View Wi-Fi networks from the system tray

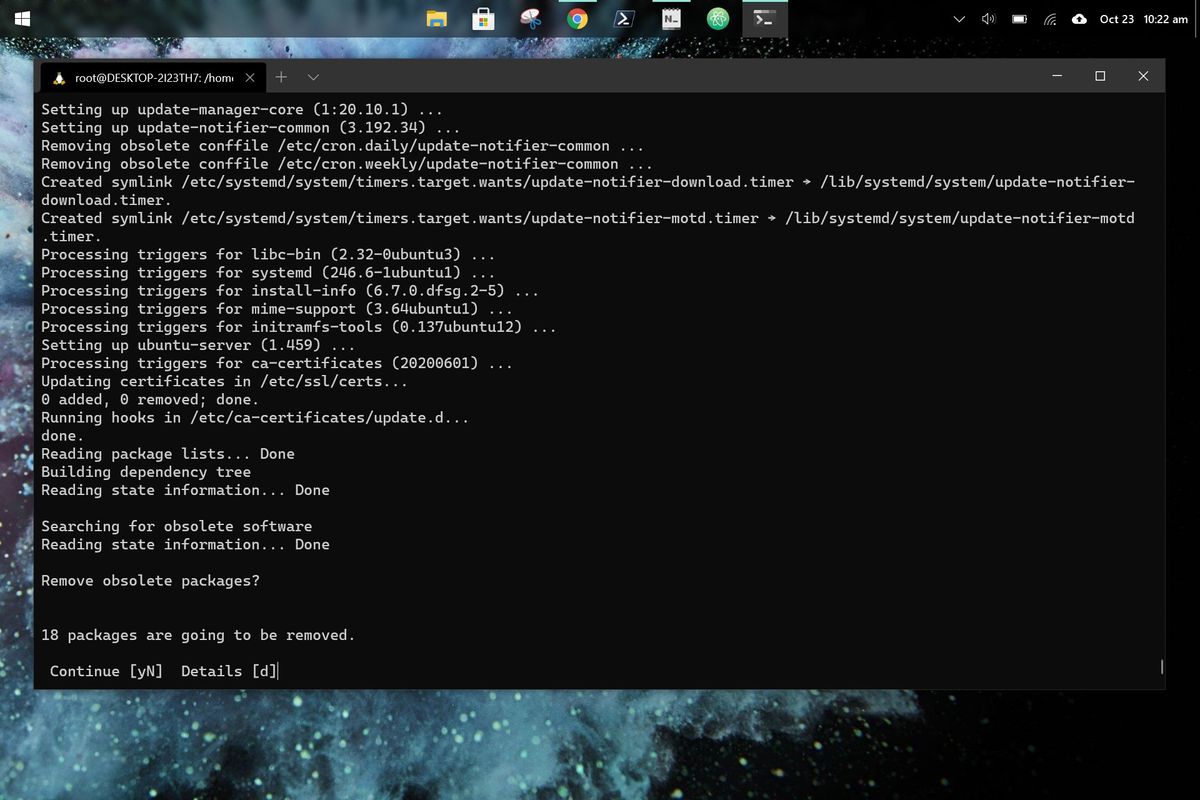point(1051,18)
